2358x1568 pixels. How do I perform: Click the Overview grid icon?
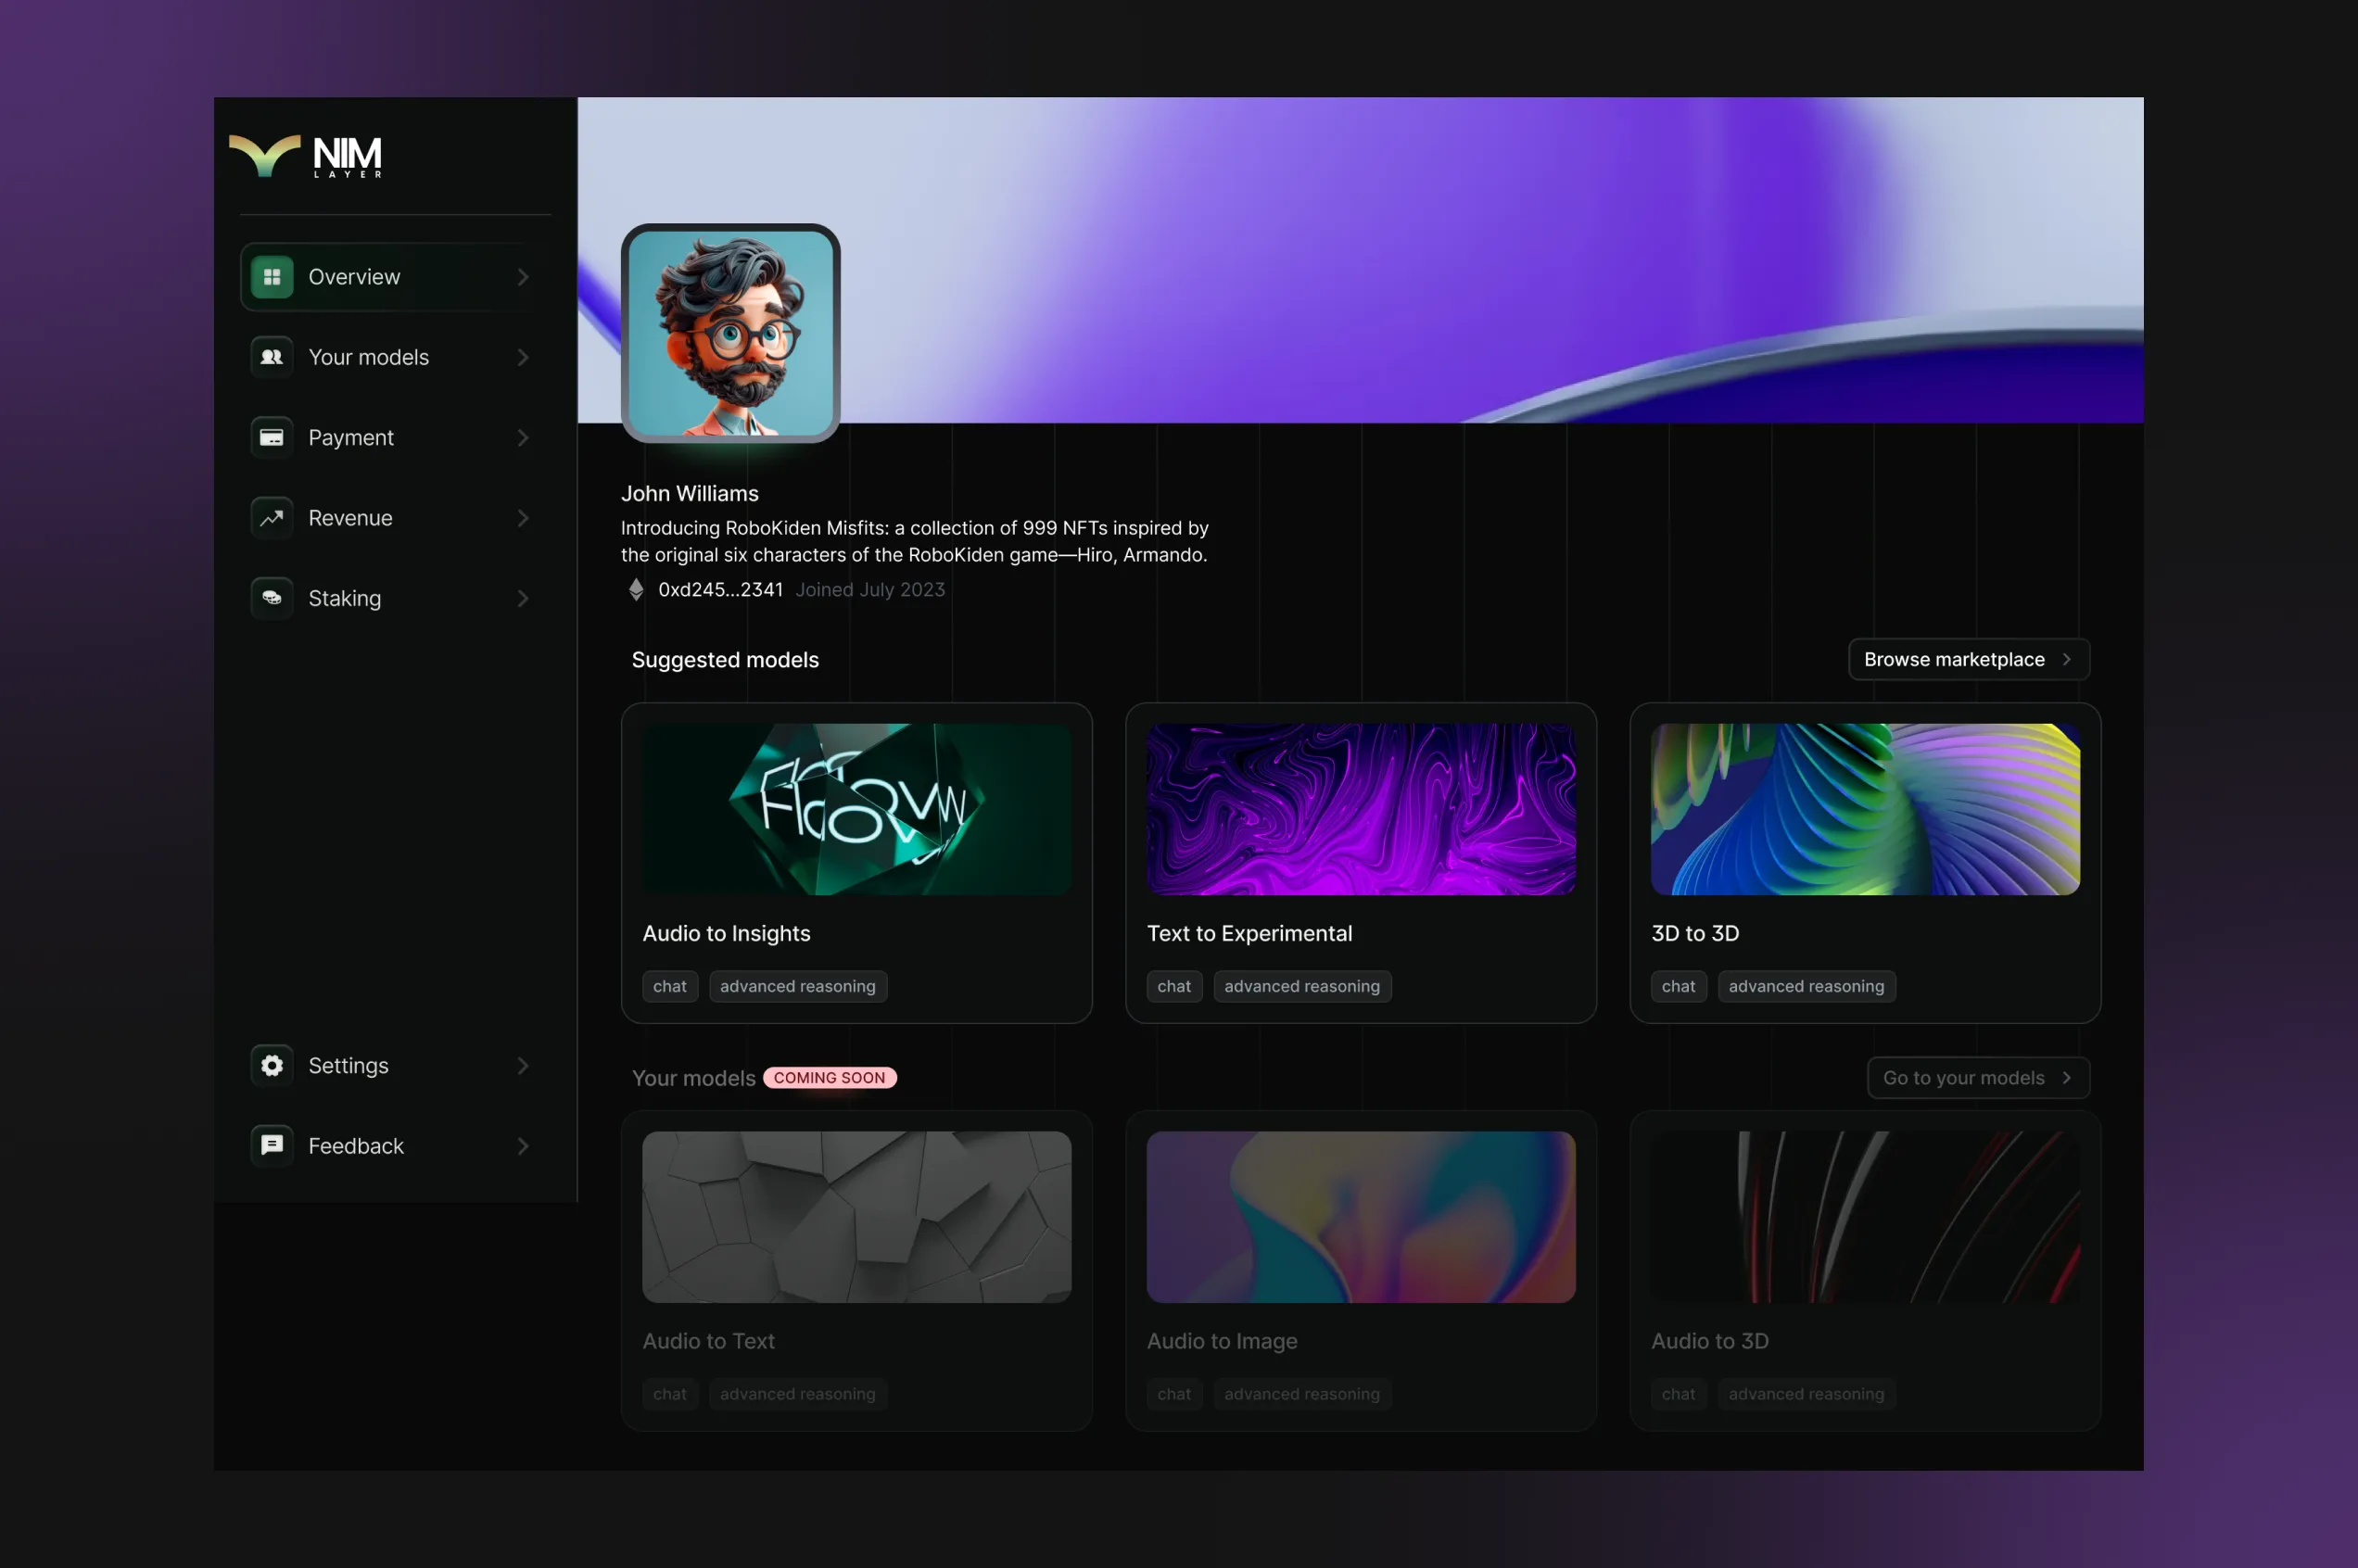coord(272,277)
